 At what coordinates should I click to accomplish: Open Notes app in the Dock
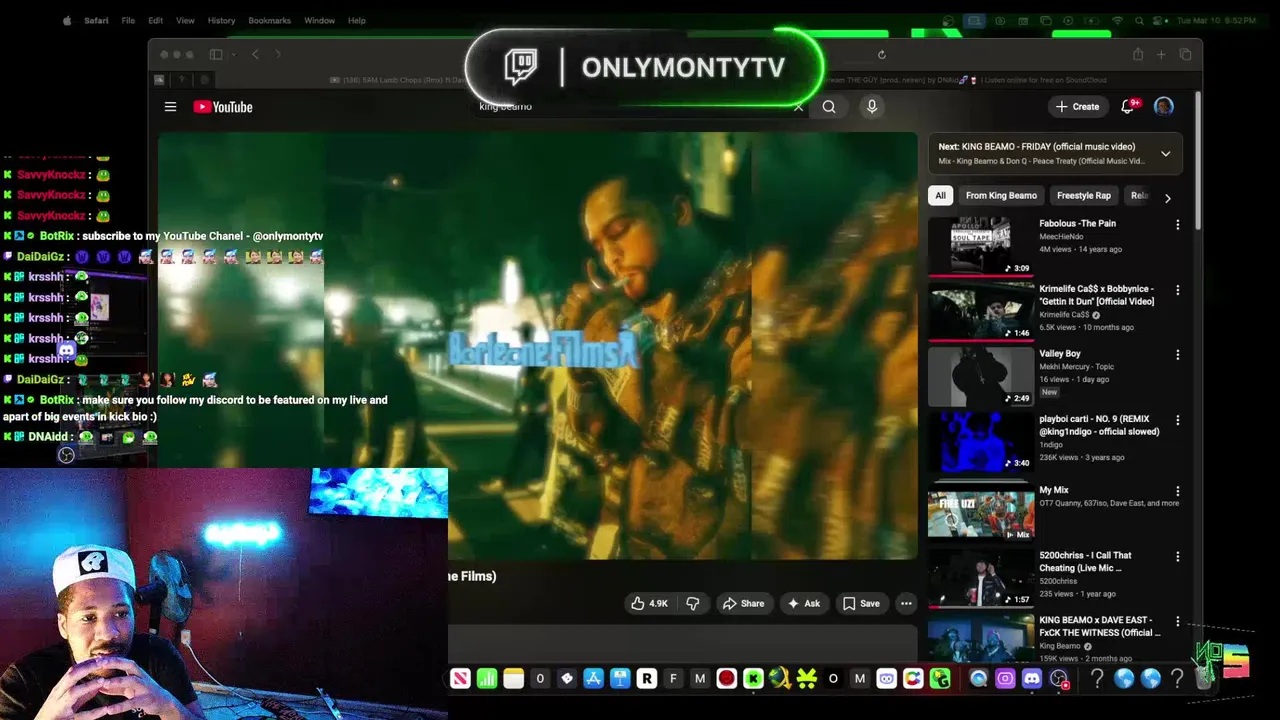[513, 679]
